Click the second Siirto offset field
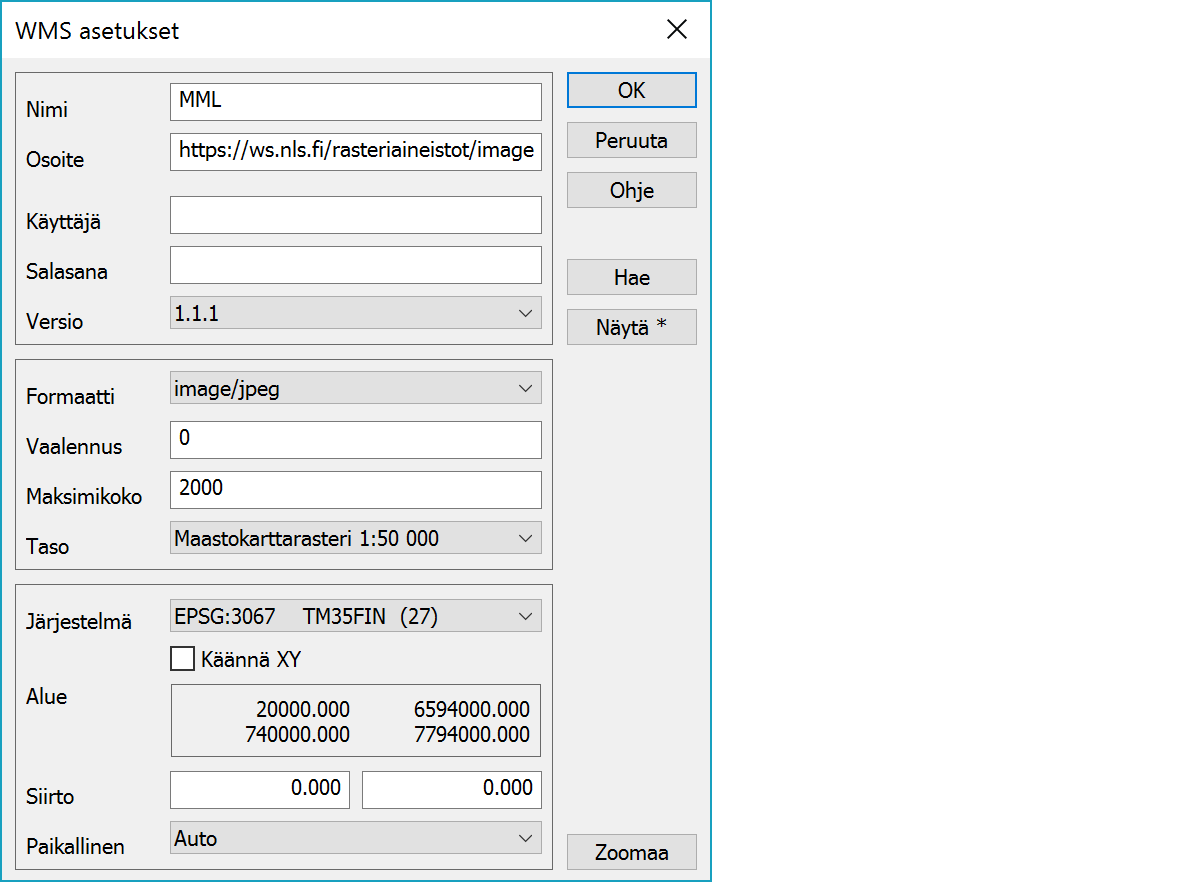 451,789
